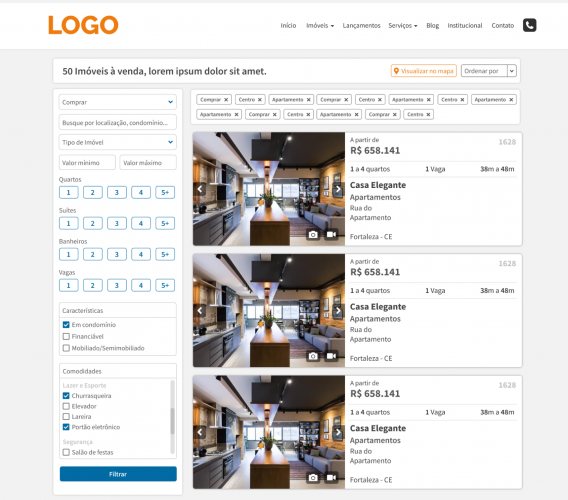Open video via camcorder icon on second listing
Viewport: 568px width, 500px height.
(x=331, y=356)
